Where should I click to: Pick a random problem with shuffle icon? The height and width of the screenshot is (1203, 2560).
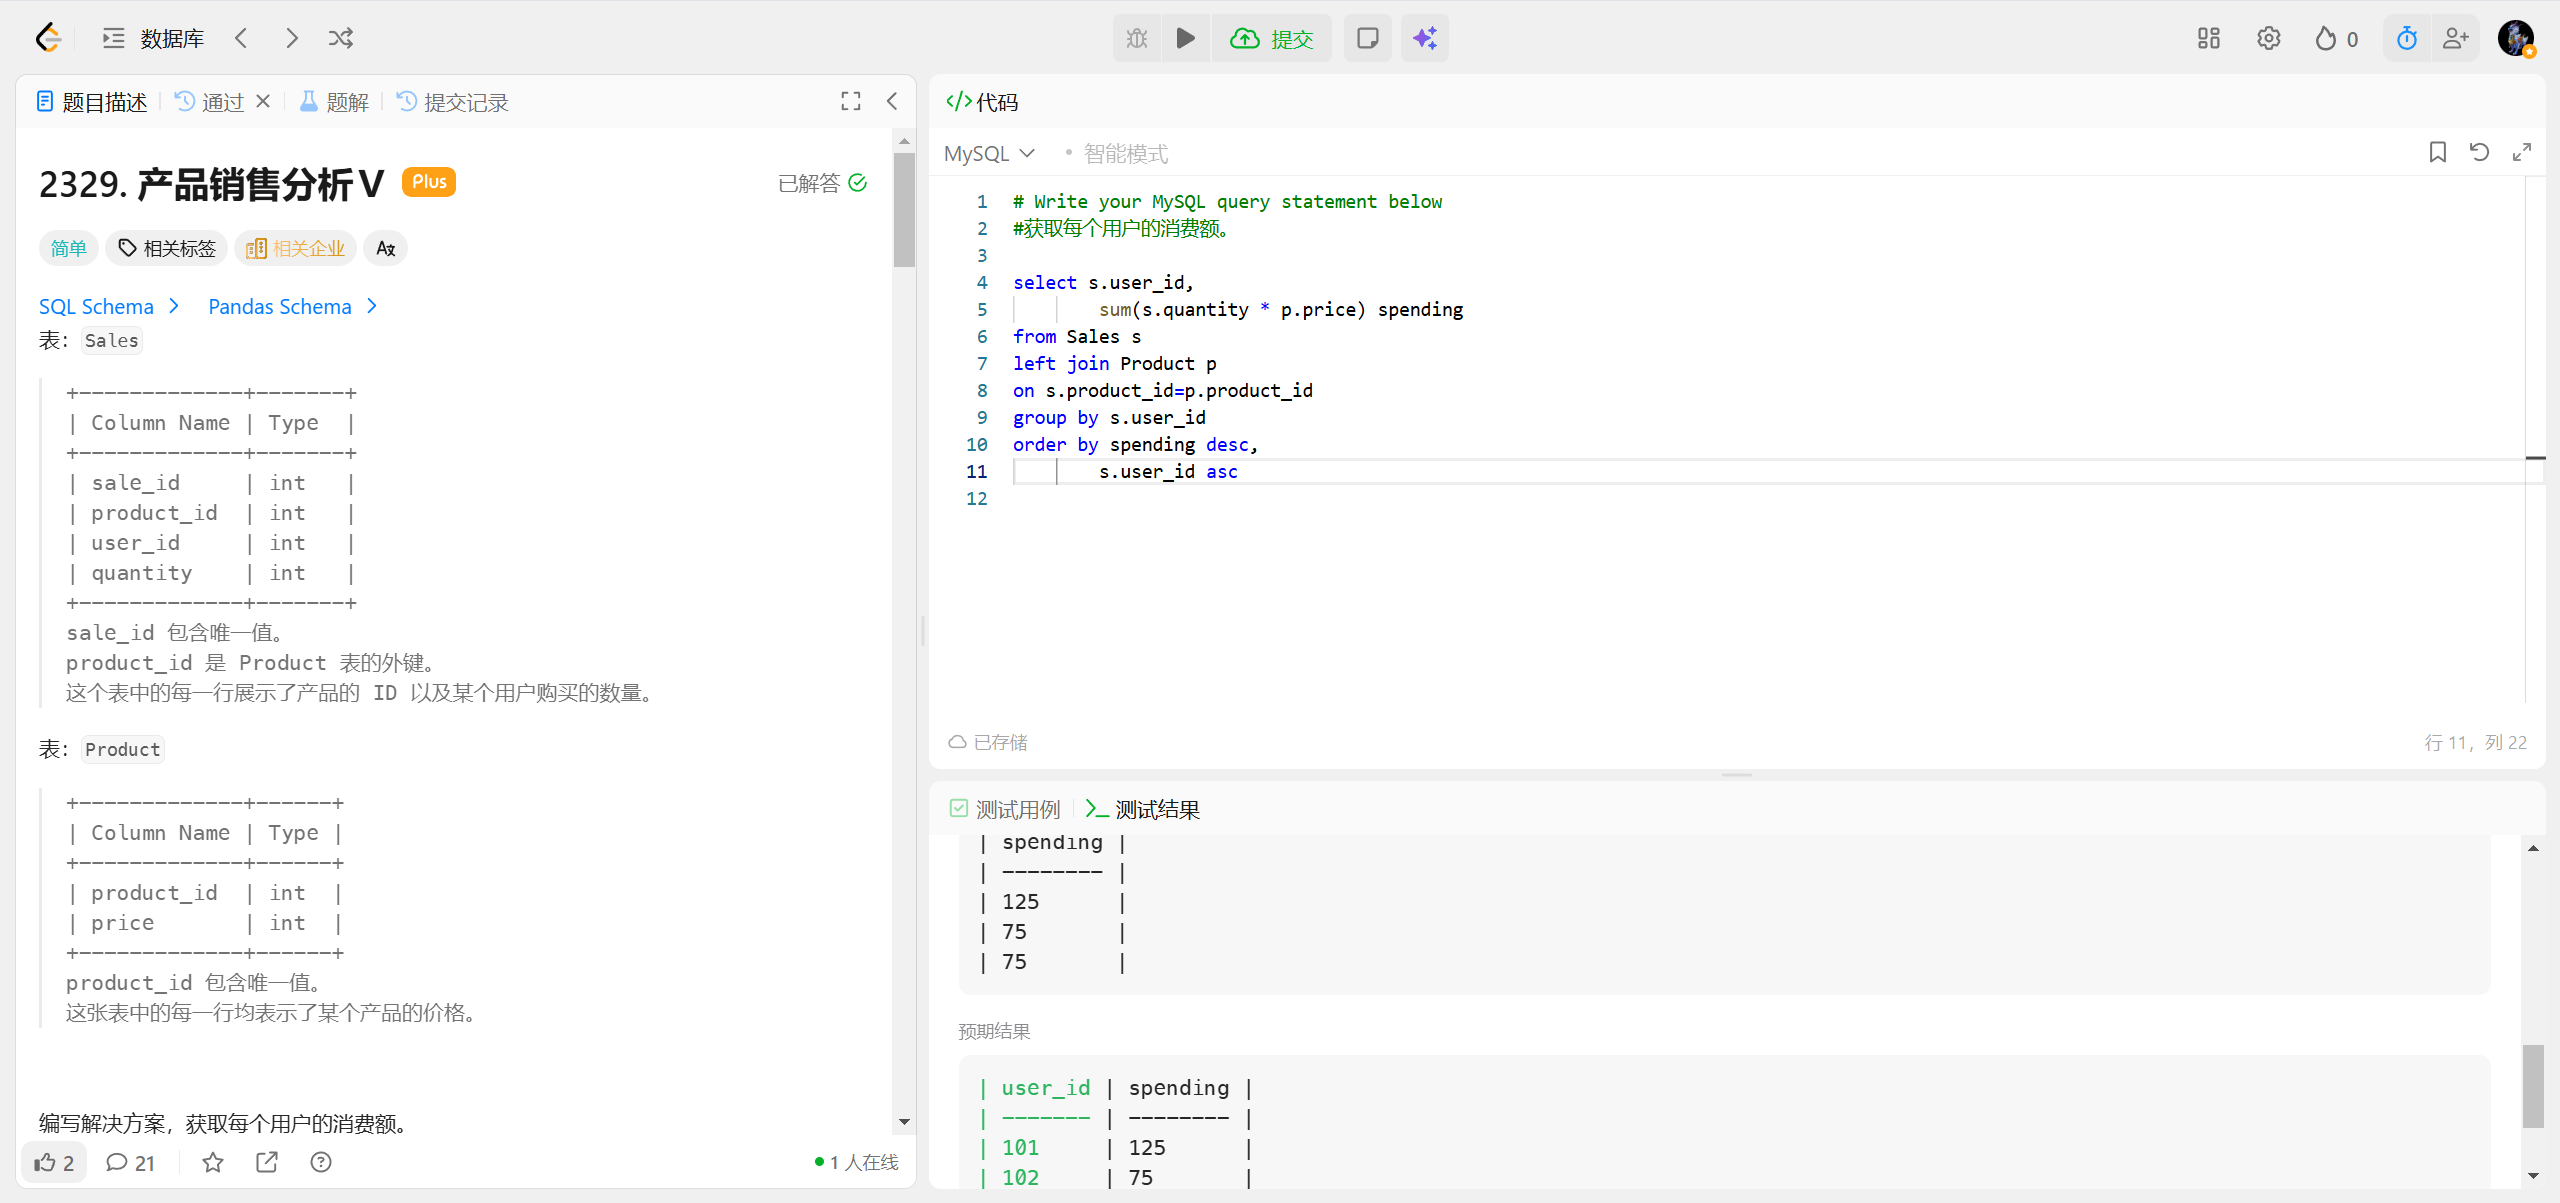(340, 38)
